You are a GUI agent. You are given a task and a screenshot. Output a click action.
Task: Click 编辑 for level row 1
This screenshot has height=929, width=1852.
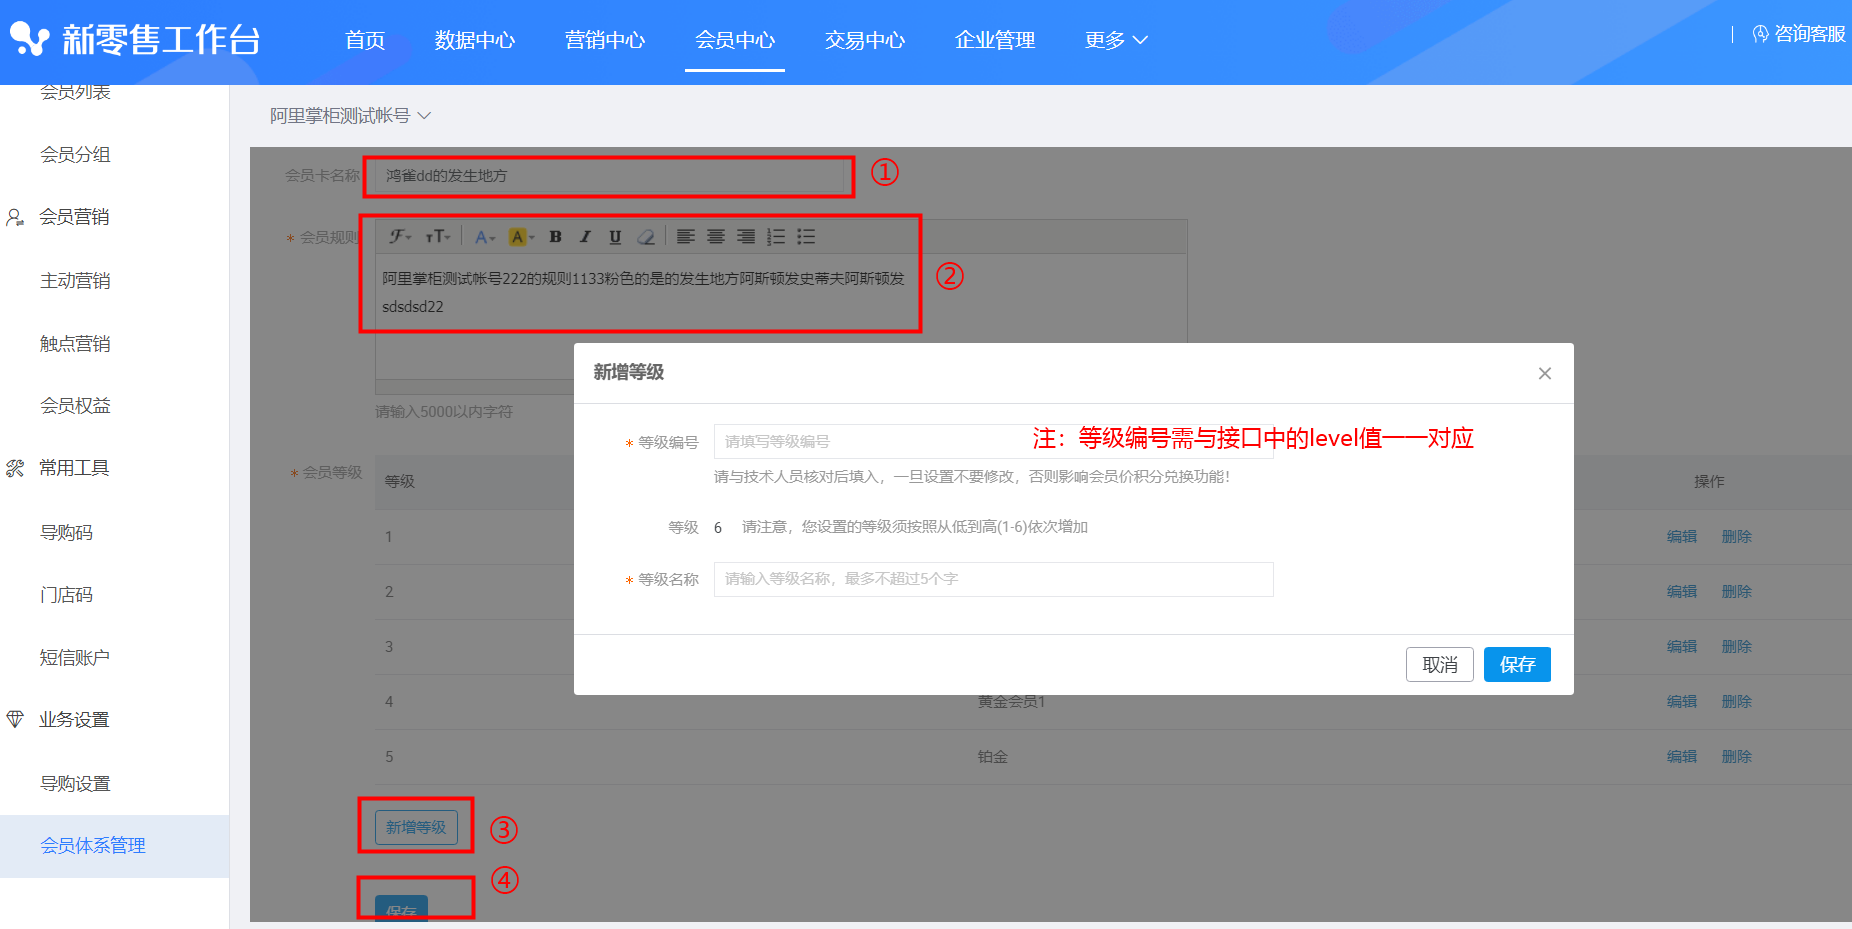point(1682,537)
